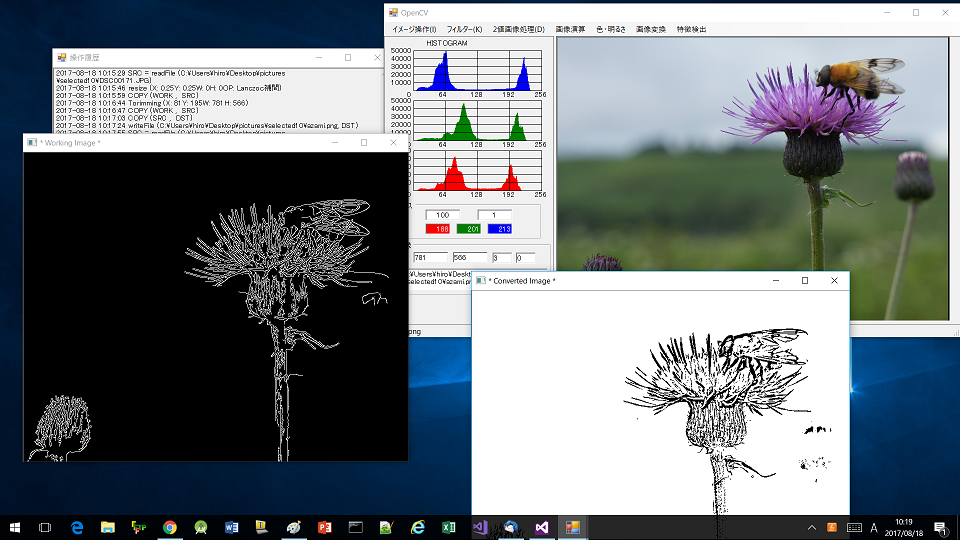
Task: Launch Internet Explorer from the taskbar
Action: 418,527
